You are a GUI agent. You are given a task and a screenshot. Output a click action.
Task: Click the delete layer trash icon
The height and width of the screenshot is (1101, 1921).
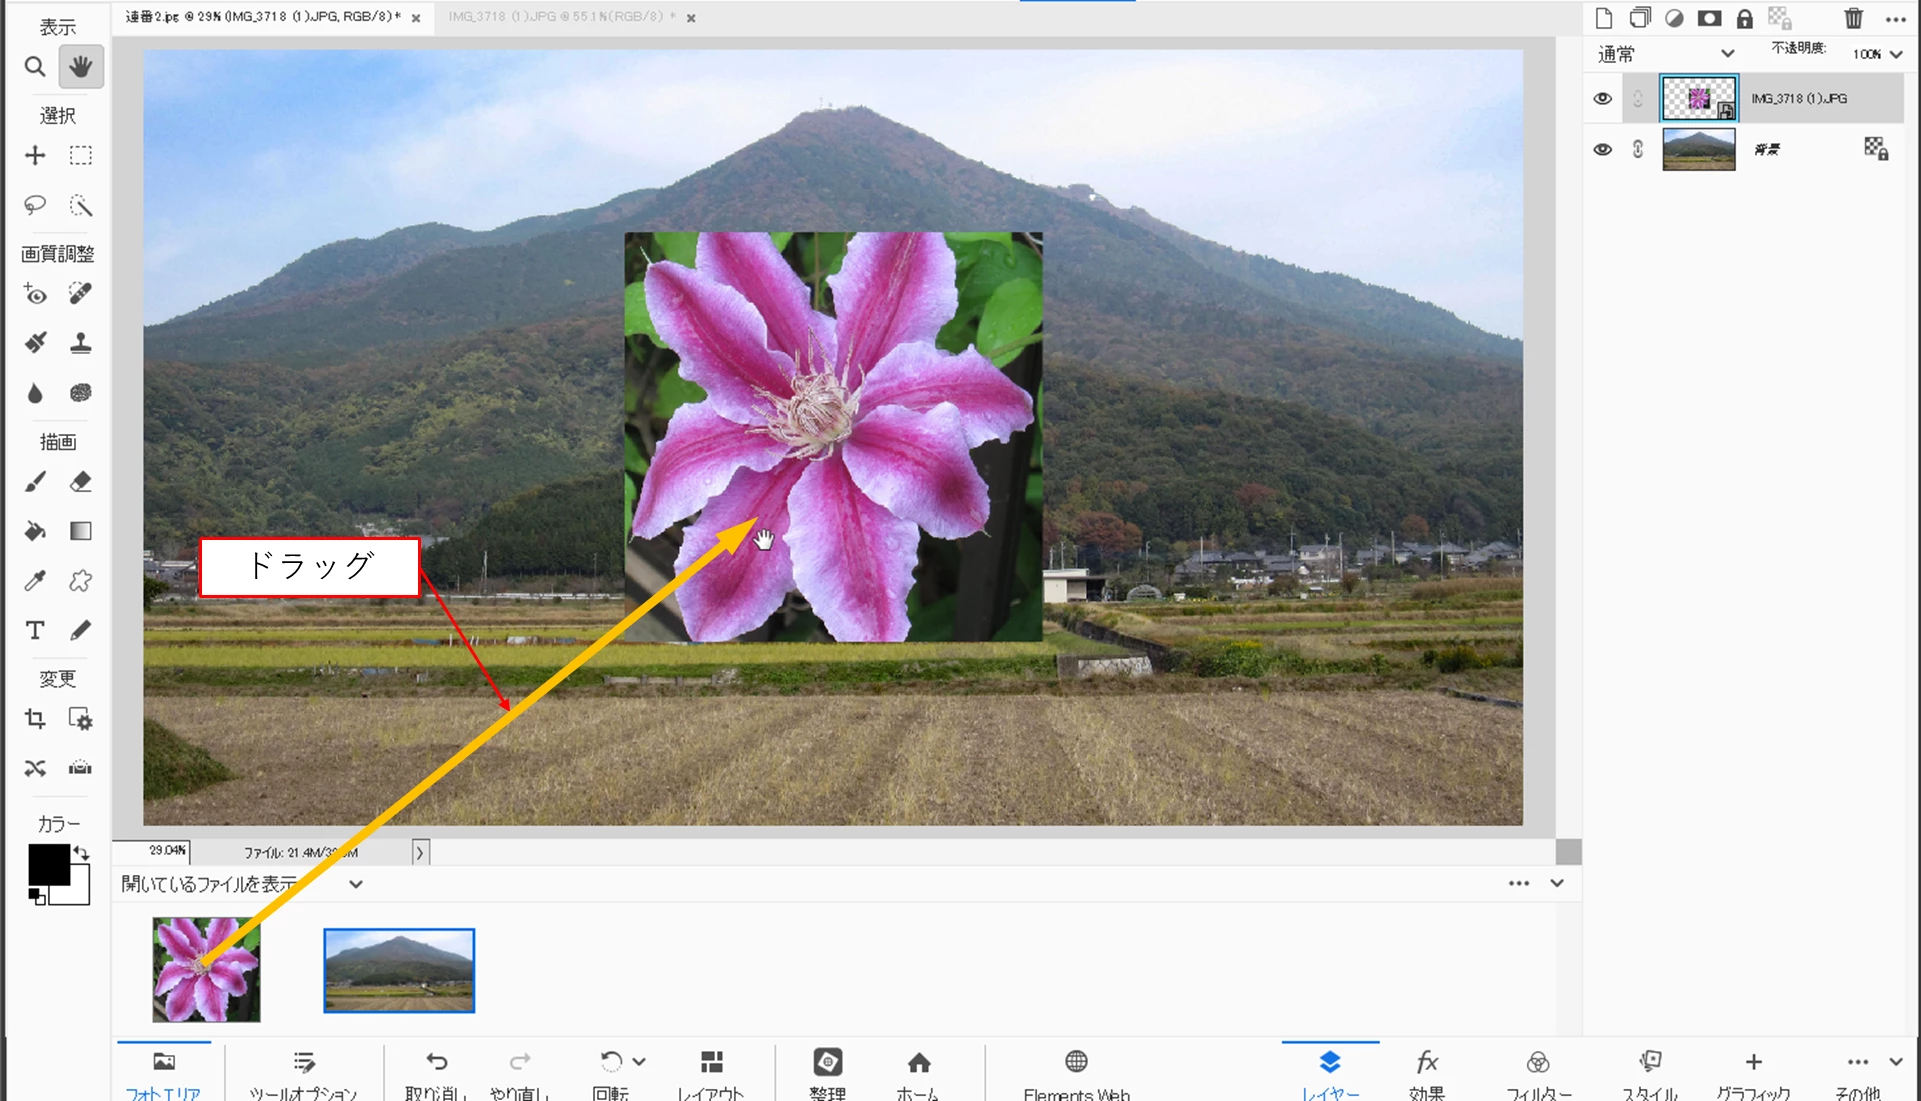coord(1853,18)
